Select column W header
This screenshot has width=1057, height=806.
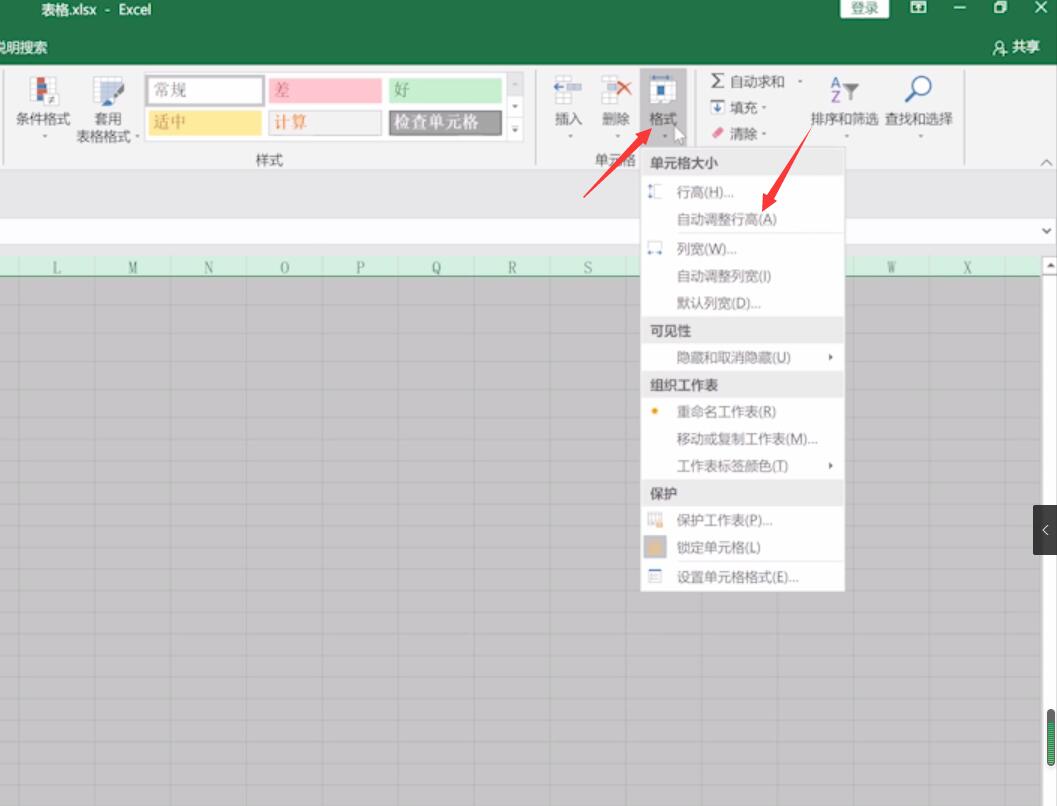tap(891, 268)
